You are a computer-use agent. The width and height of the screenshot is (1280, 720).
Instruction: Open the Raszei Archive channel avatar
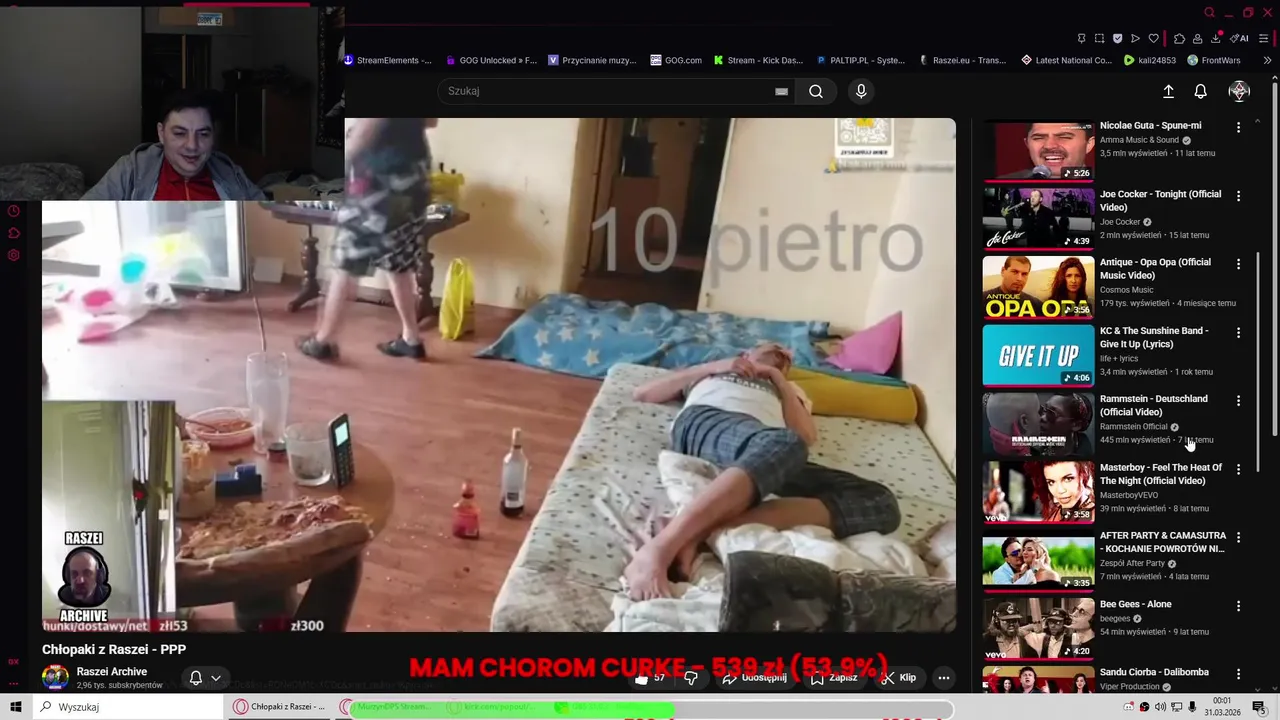point(55,677)
